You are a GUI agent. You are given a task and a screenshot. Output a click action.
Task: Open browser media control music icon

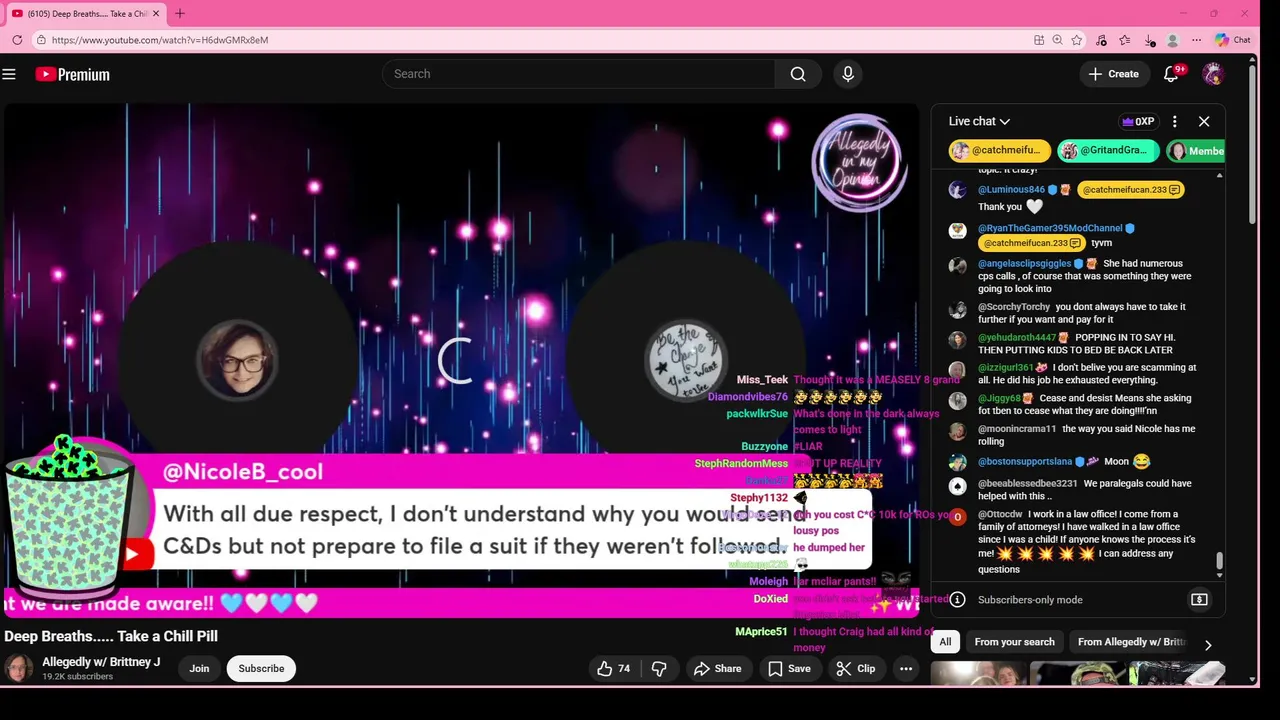(1101, 40)
